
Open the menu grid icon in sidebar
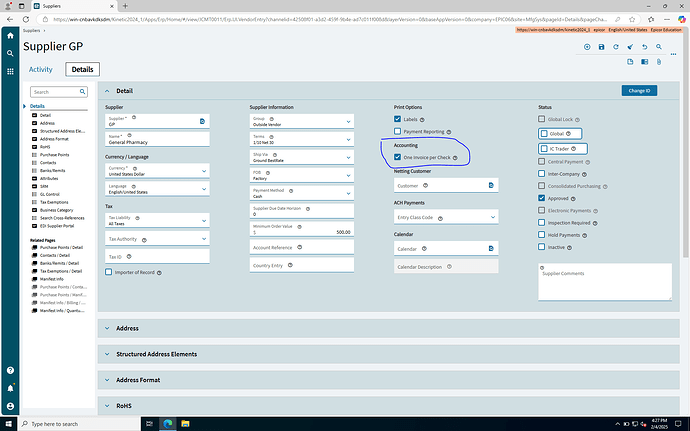(x=10, y=71)
